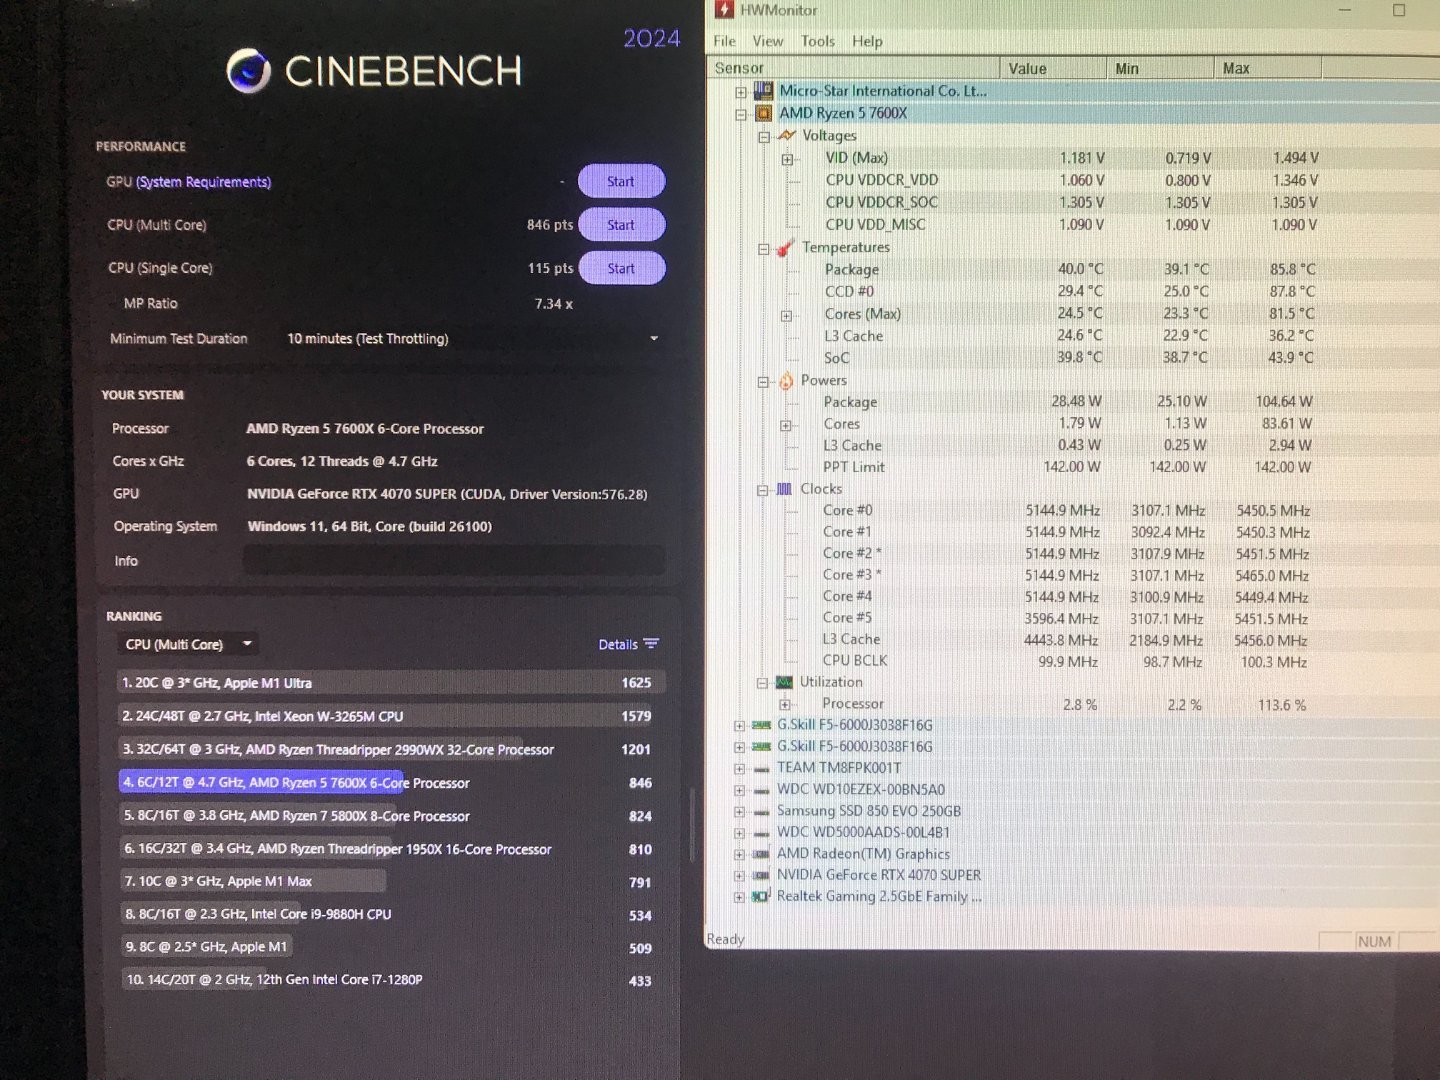Click AMD Radeon Graphics GPU icon
This screenshot has height=1080, width=1440.
point(762,854)
